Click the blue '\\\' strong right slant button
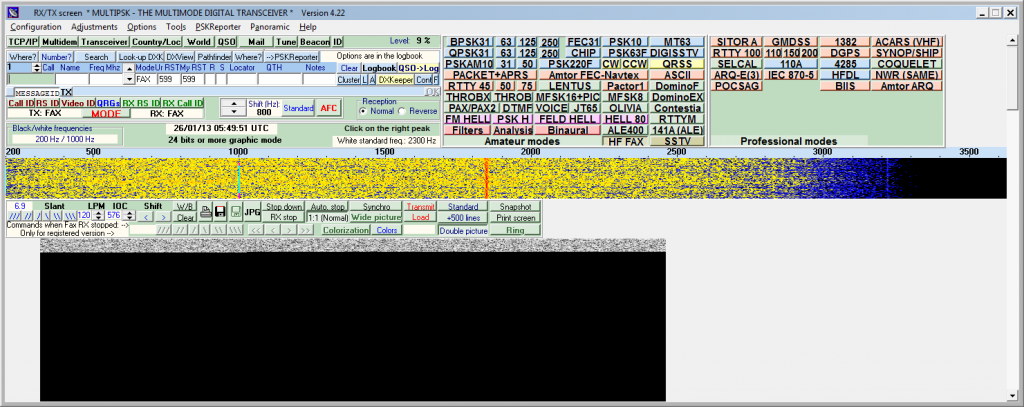 [x=71, y=216]
